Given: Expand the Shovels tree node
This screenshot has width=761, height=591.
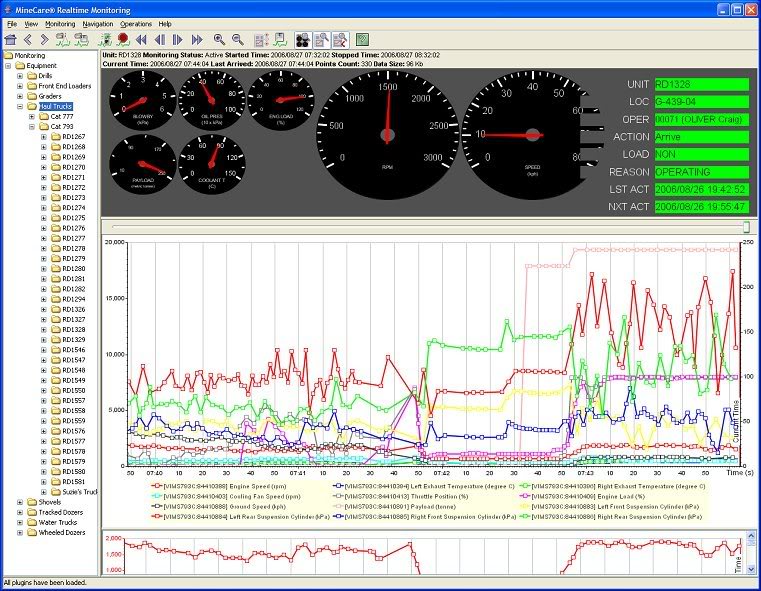Looking at the screenshot, I should pos(21,502).
